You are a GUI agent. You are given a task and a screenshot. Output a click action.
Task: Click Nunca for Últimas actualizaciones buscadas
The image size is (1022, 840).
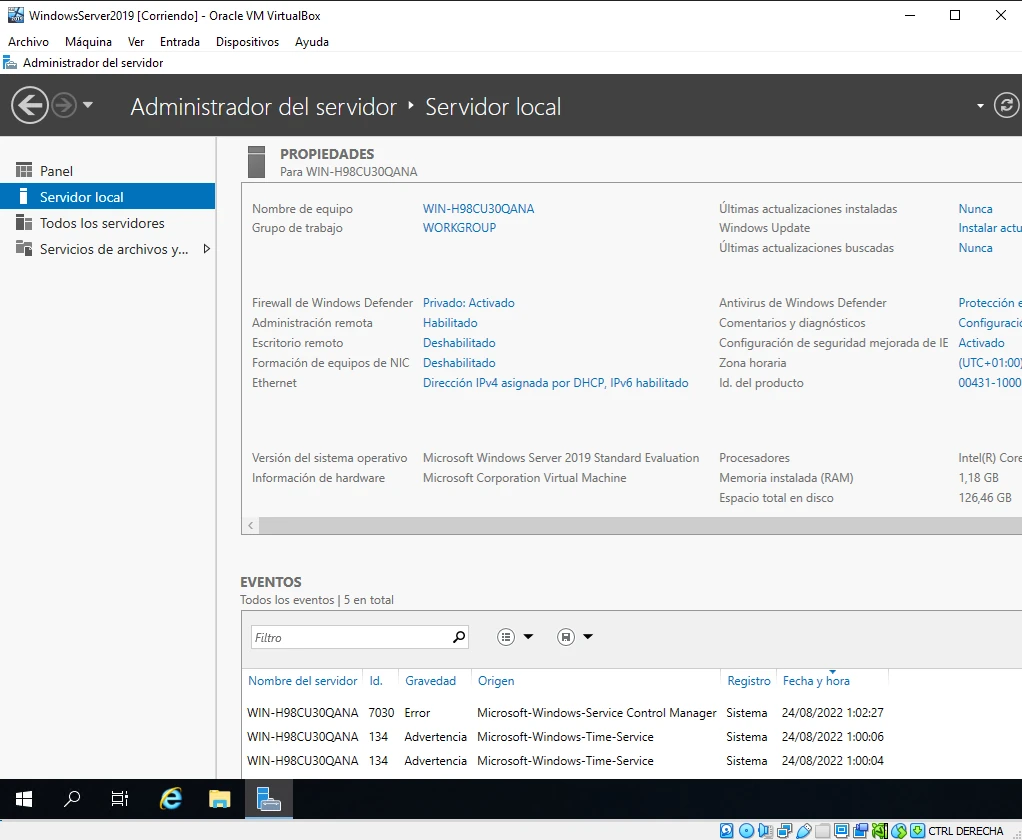(x=975, y=248)
